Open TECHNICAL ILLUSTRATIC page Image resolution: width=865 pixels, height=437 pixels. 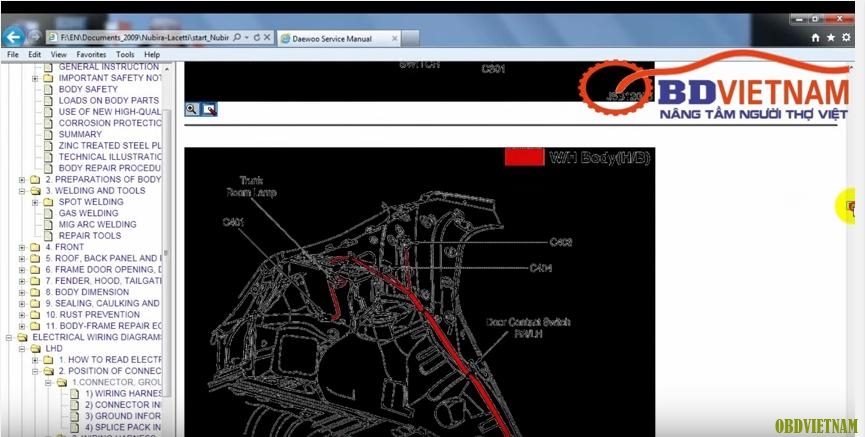coord(110,157)
